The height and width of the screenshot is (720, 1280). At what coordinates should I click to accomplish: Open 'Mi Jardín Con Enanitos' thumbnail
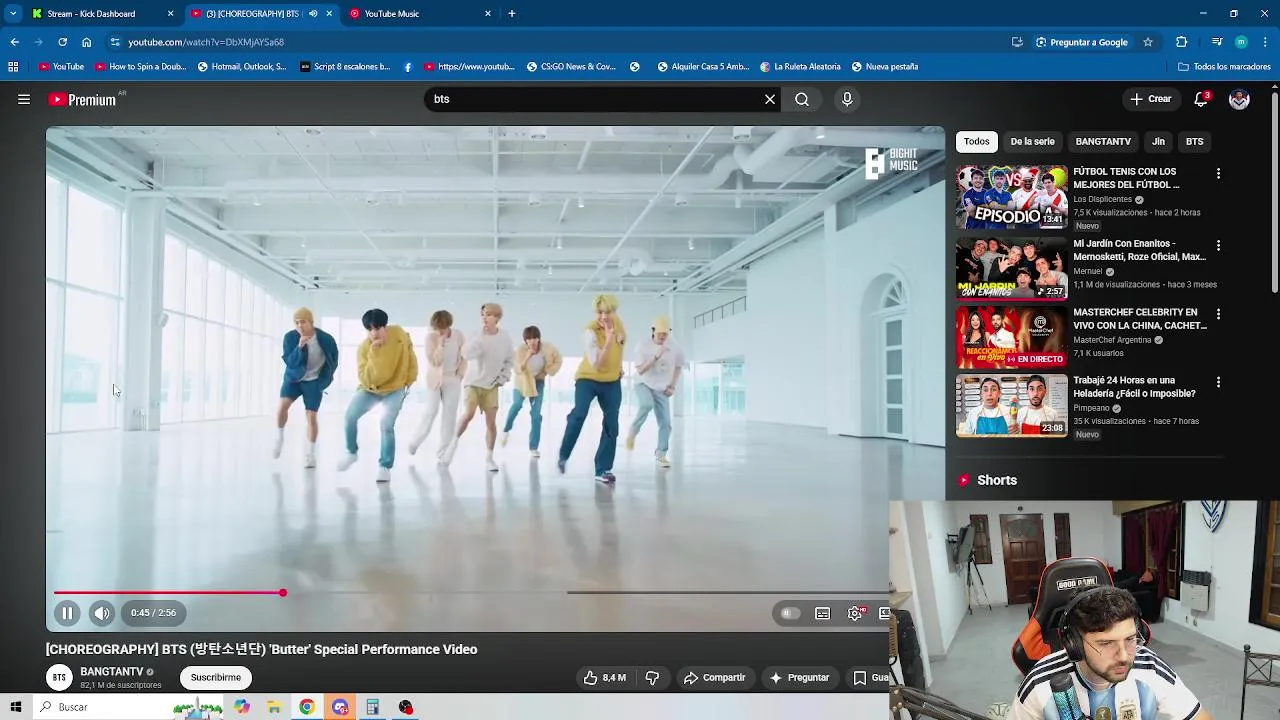[1011, 268]
